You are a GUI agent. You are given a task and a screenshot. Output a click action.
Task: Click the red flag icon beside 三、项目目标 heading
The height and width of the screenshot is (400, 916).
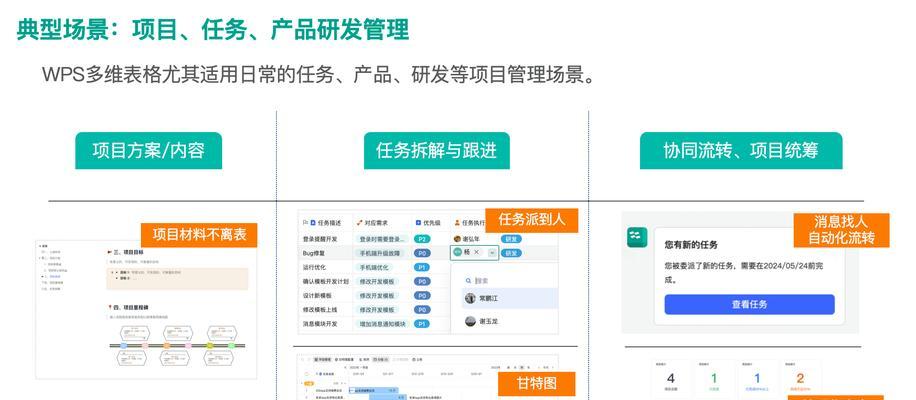[110, 252]
